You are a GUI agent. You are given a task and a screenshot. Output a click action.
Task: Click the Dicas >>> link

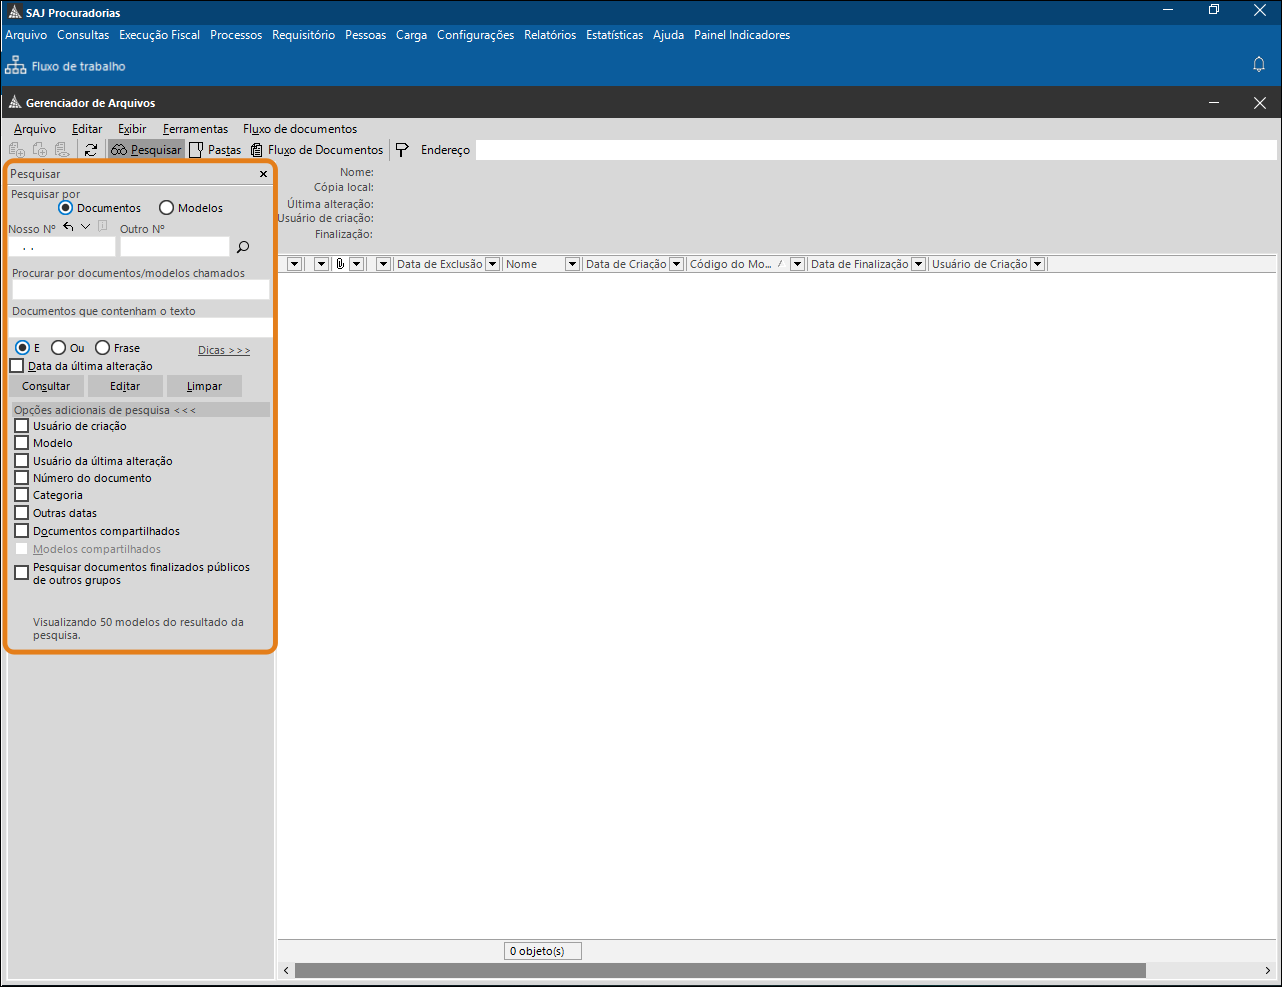click(x=224, y=350)
